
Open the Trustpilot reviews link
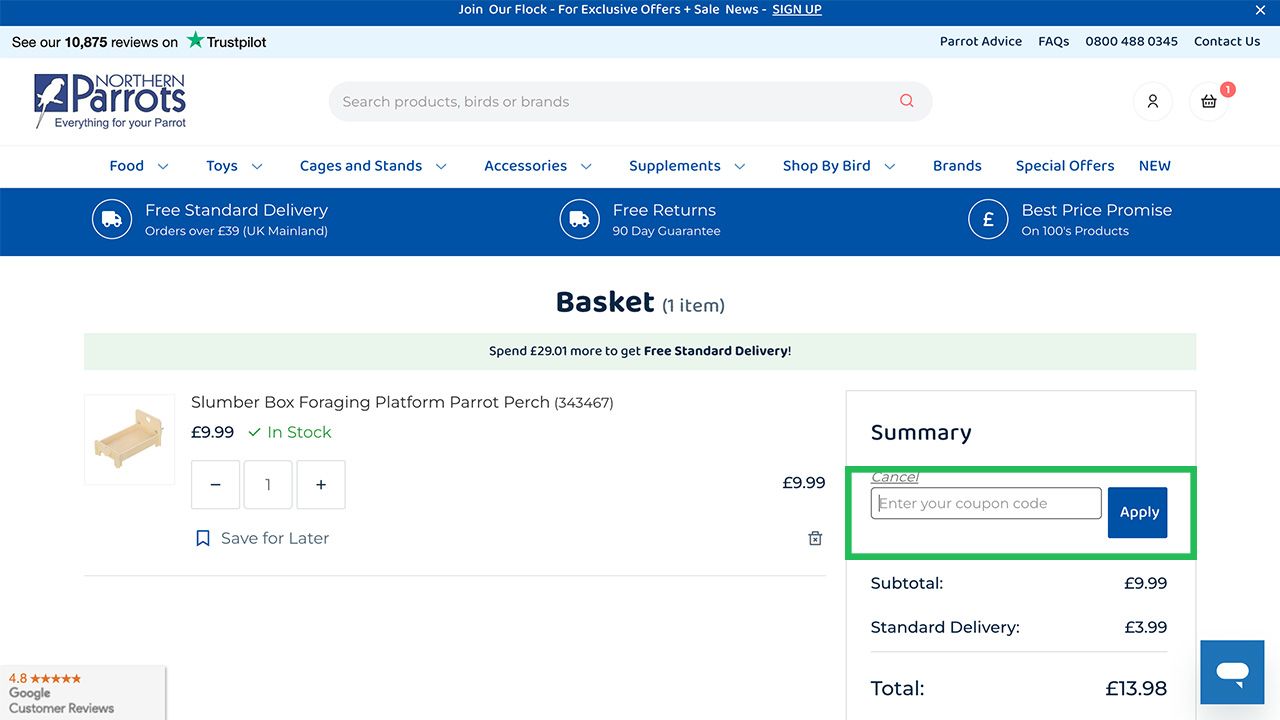(x=139, y=41)
